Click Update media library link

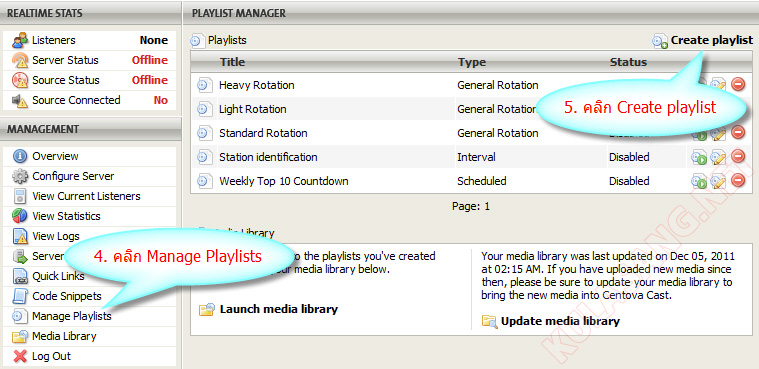(560, 321)
